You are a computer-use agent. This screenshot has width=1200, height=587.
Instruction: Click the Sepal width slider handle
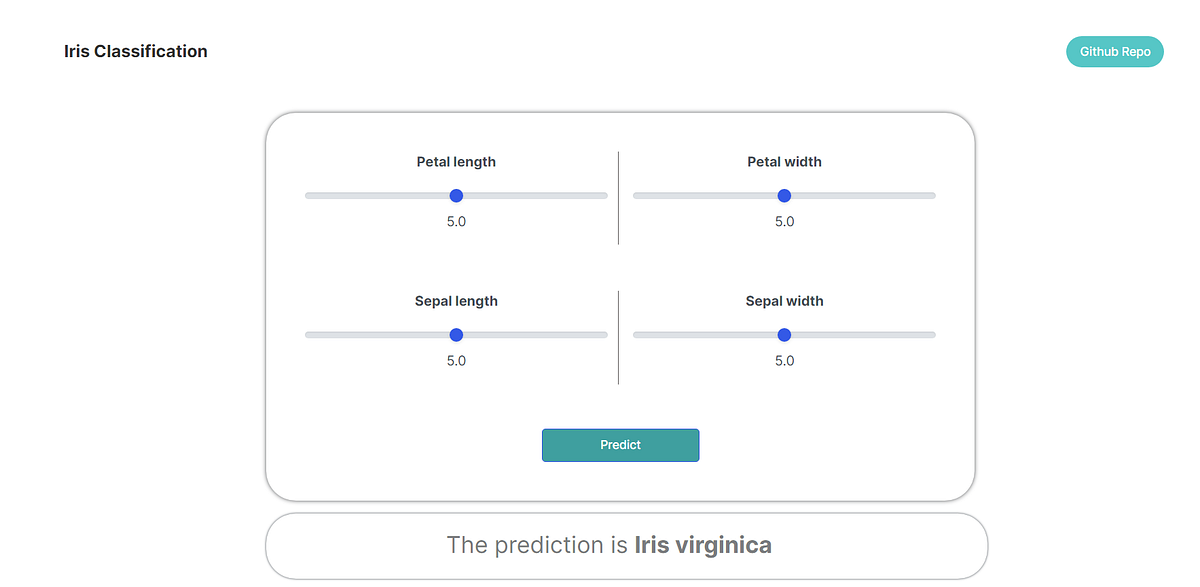tap(784, 334)
